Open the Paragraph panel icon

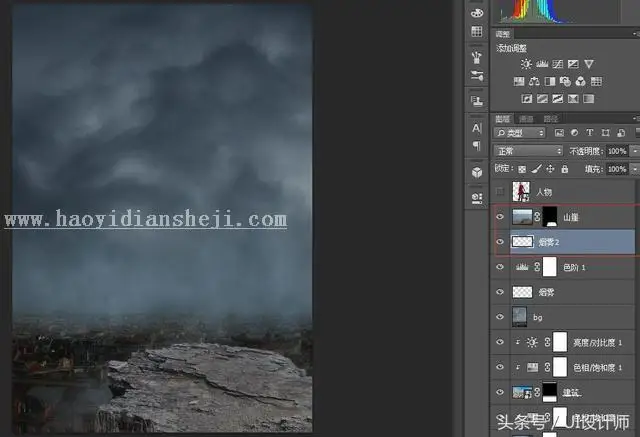(x=477, y=145)
